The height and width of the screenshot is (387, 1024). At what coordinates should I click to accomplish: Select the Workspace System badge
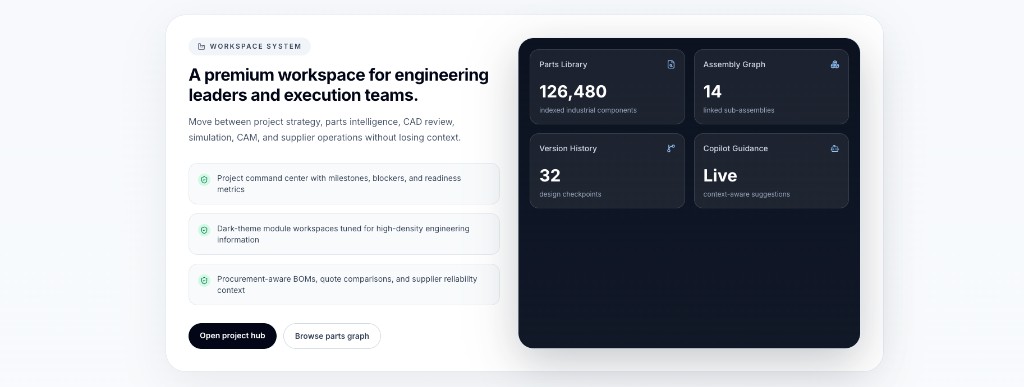(249, 46)
